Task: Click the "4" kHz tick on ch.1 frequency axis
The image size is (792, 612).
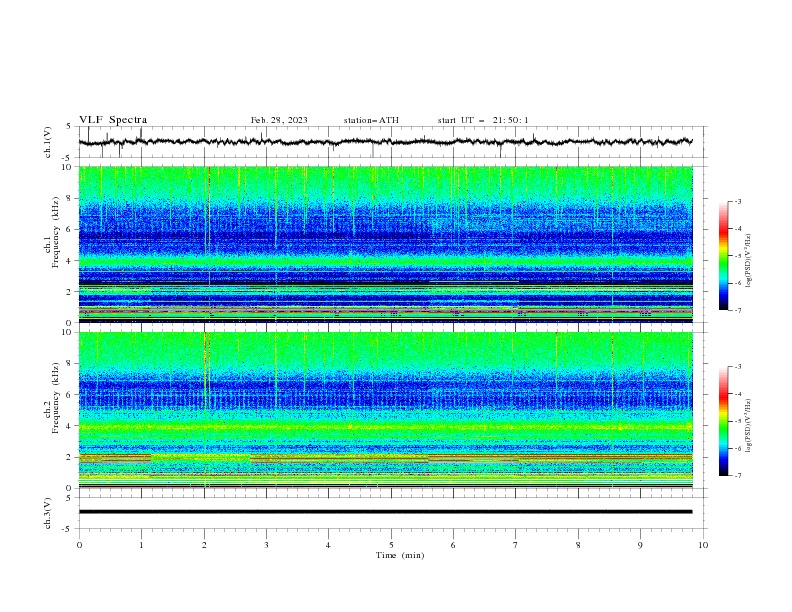Action: [70, 261]
